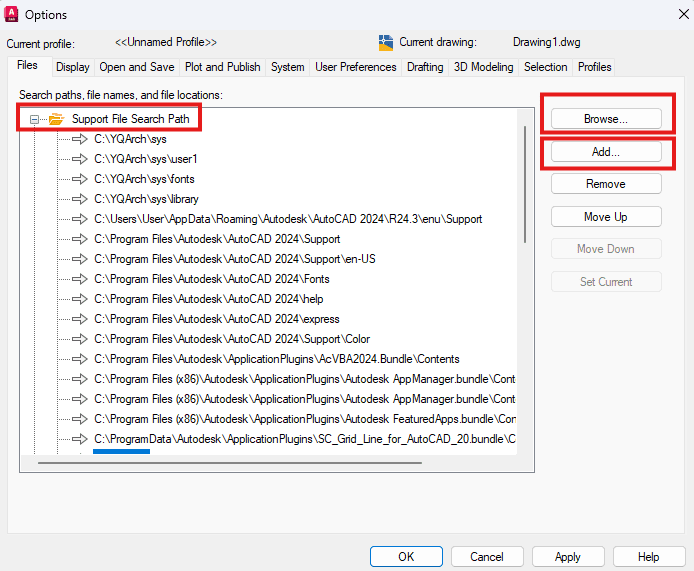Close the Options dialog
The width and height of the screenshot is (694, 571).
683,14
